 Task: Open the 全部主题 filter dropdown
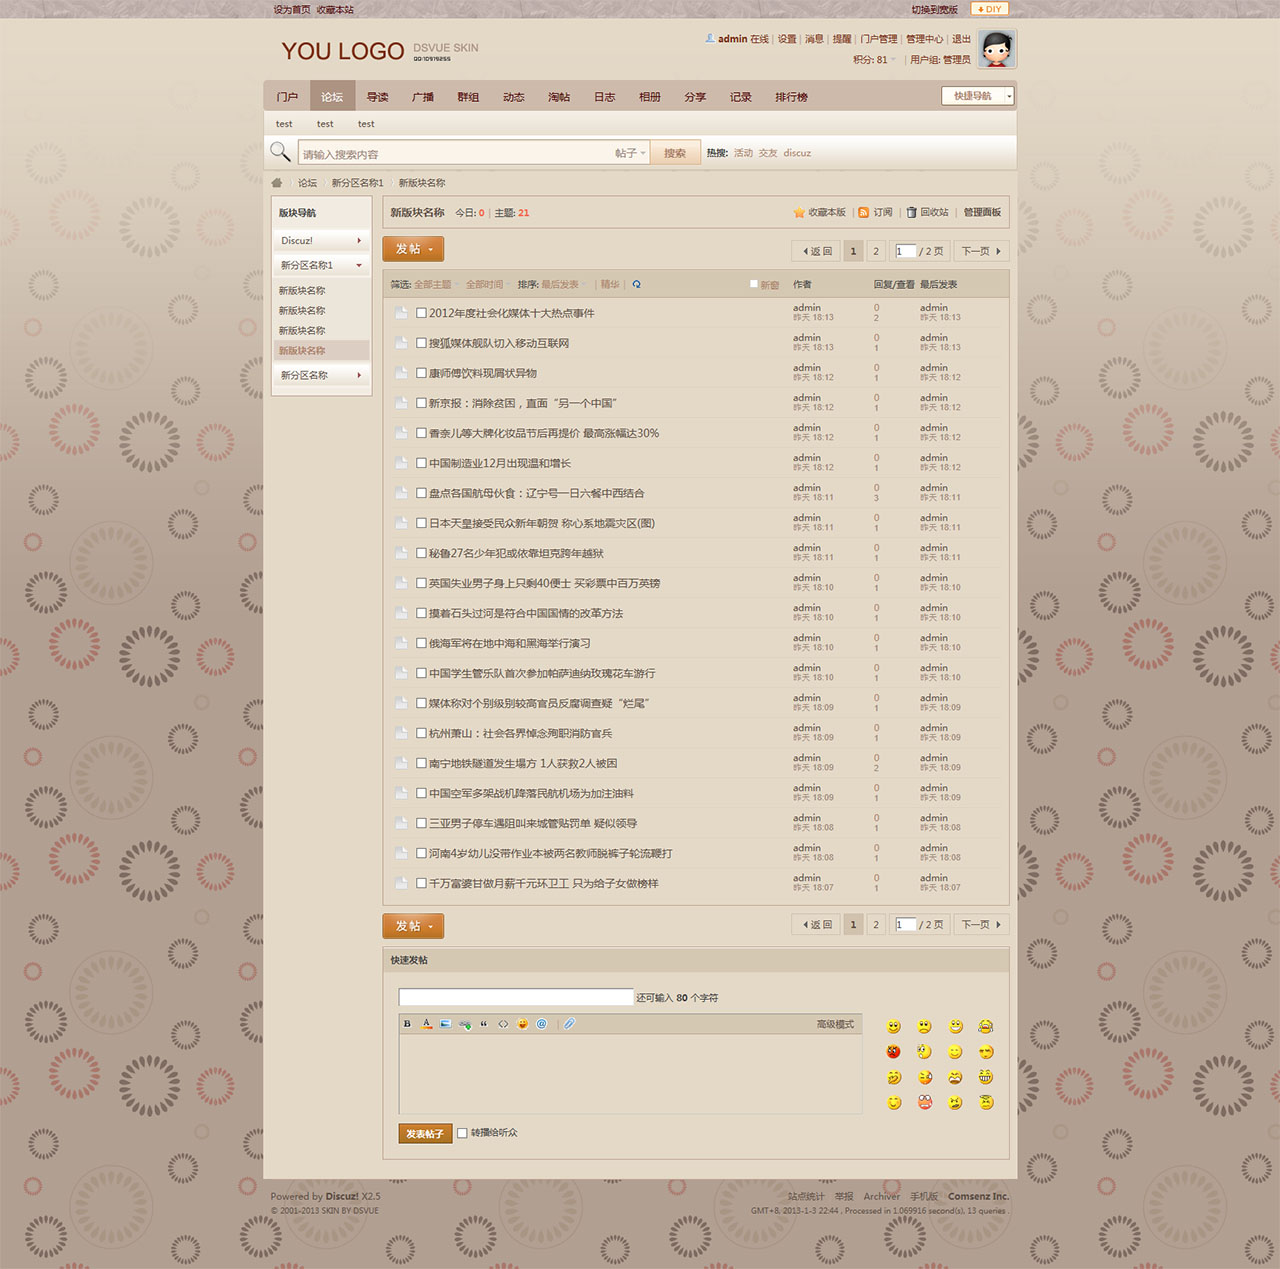pyautogui.click(x=435, y=285)
